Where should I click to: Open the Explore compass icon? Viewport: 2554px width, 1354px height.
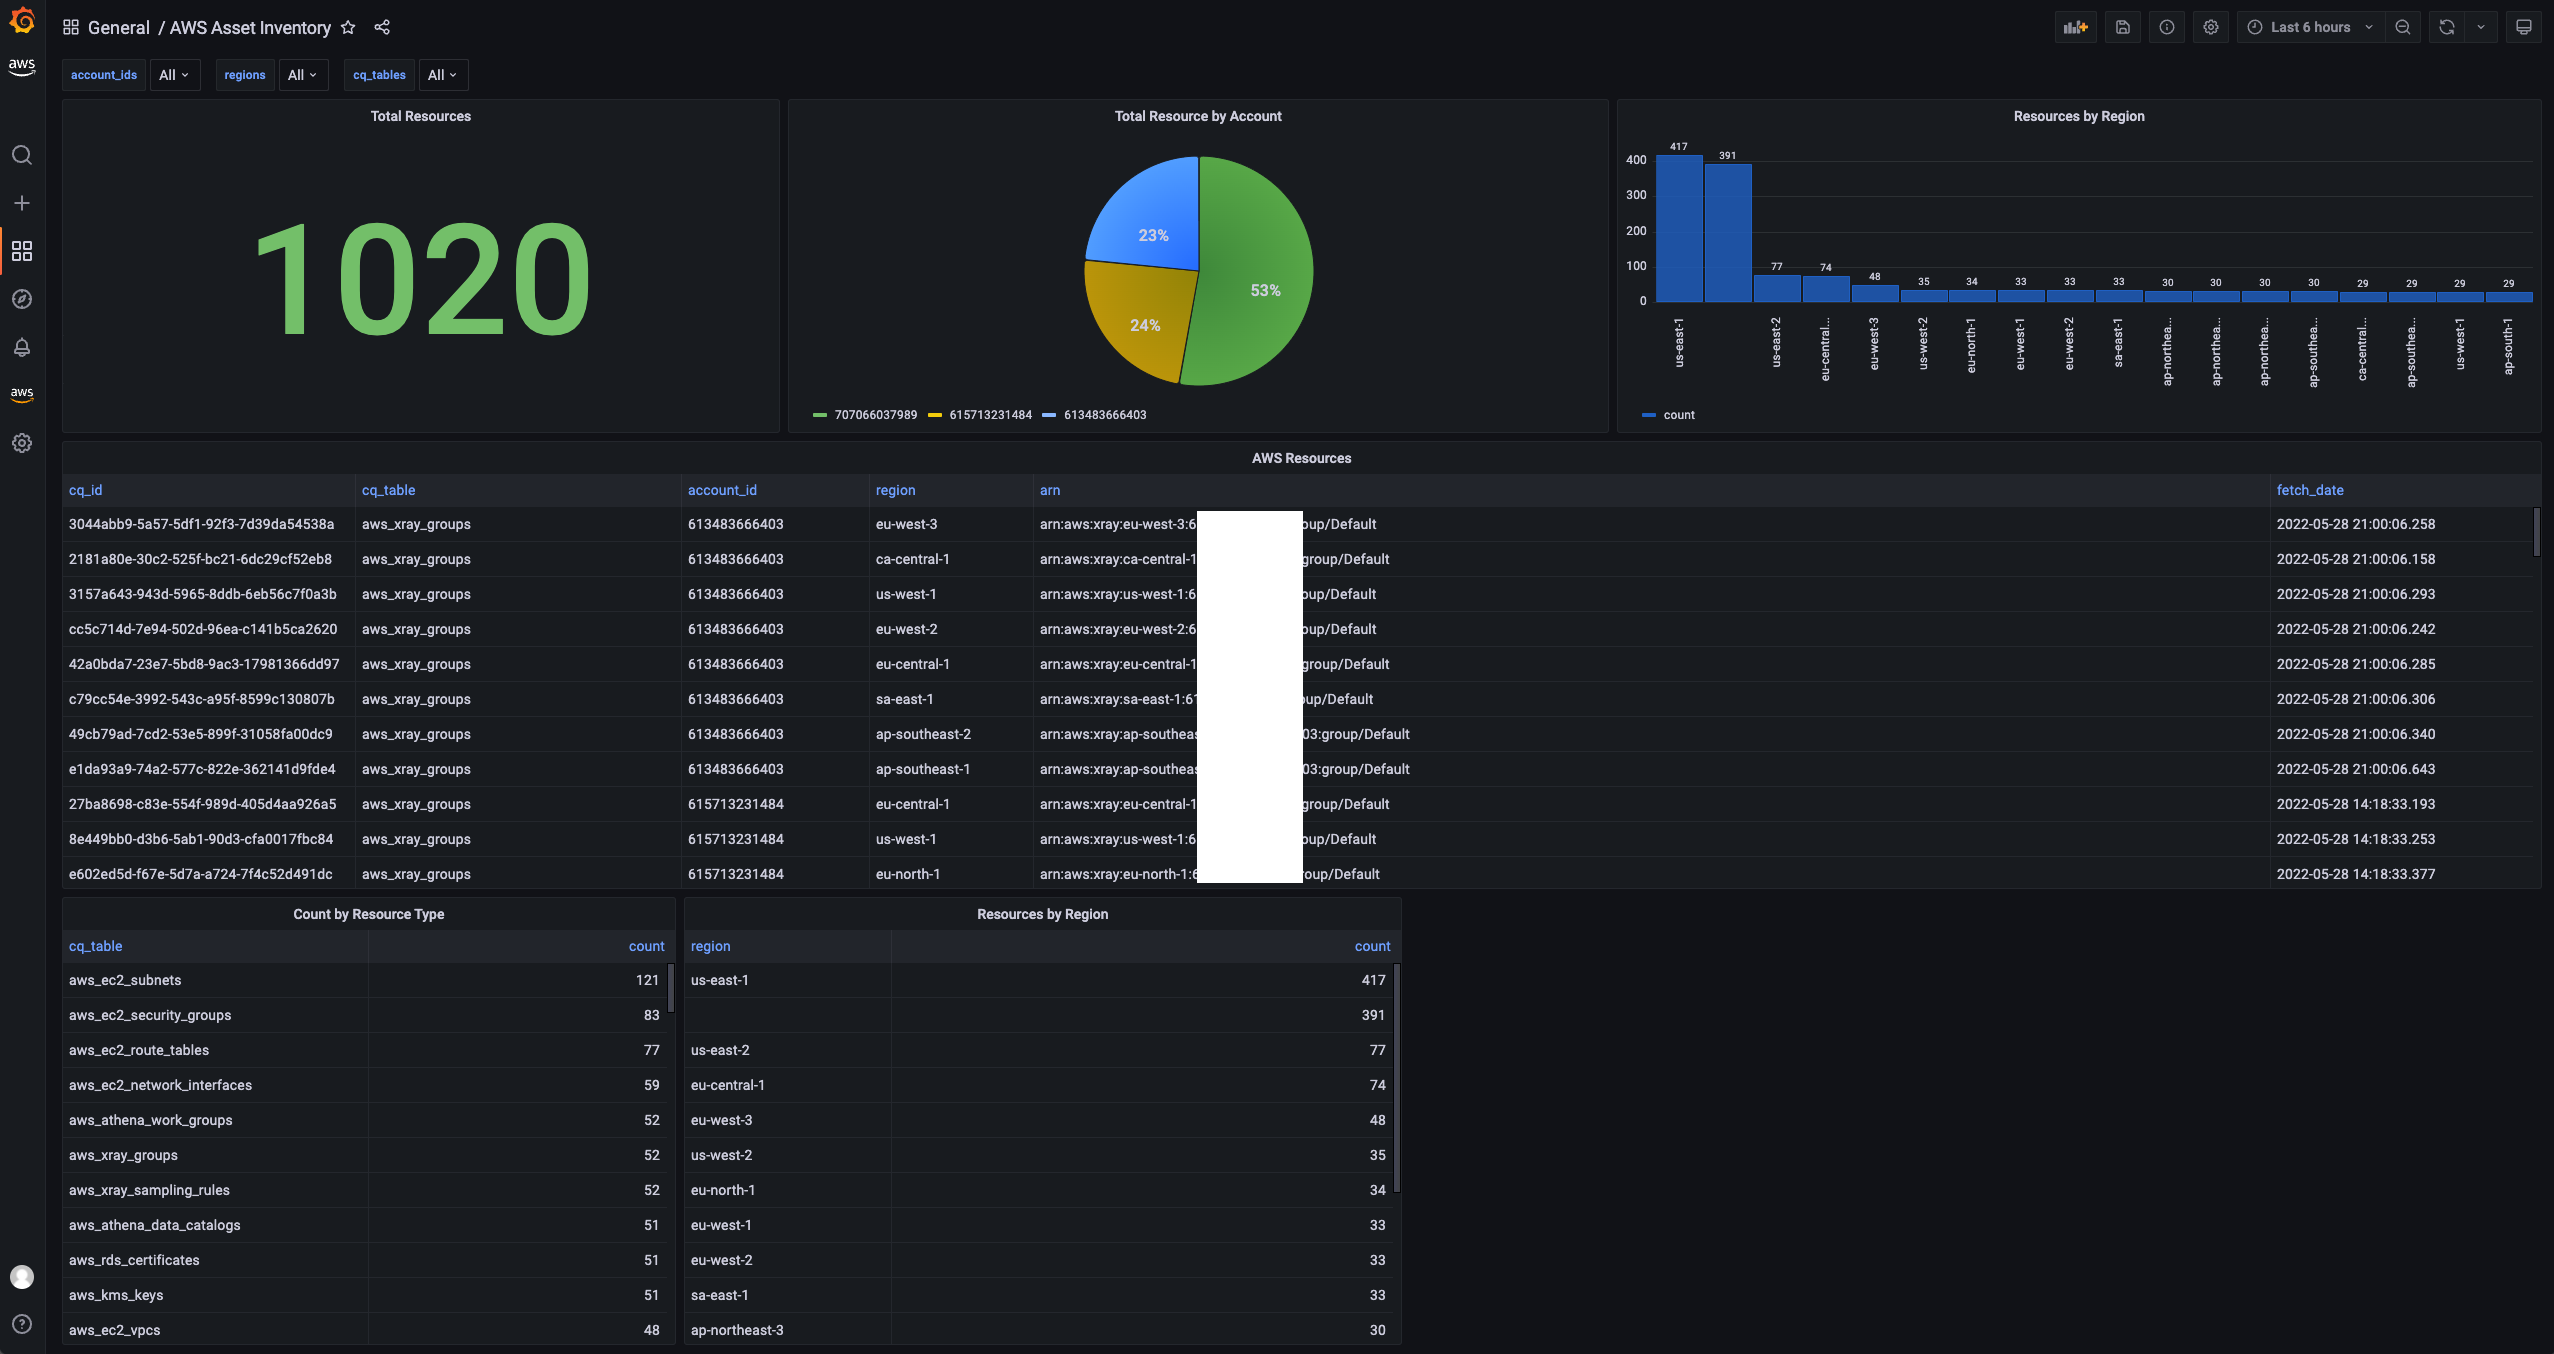point(22,298)
